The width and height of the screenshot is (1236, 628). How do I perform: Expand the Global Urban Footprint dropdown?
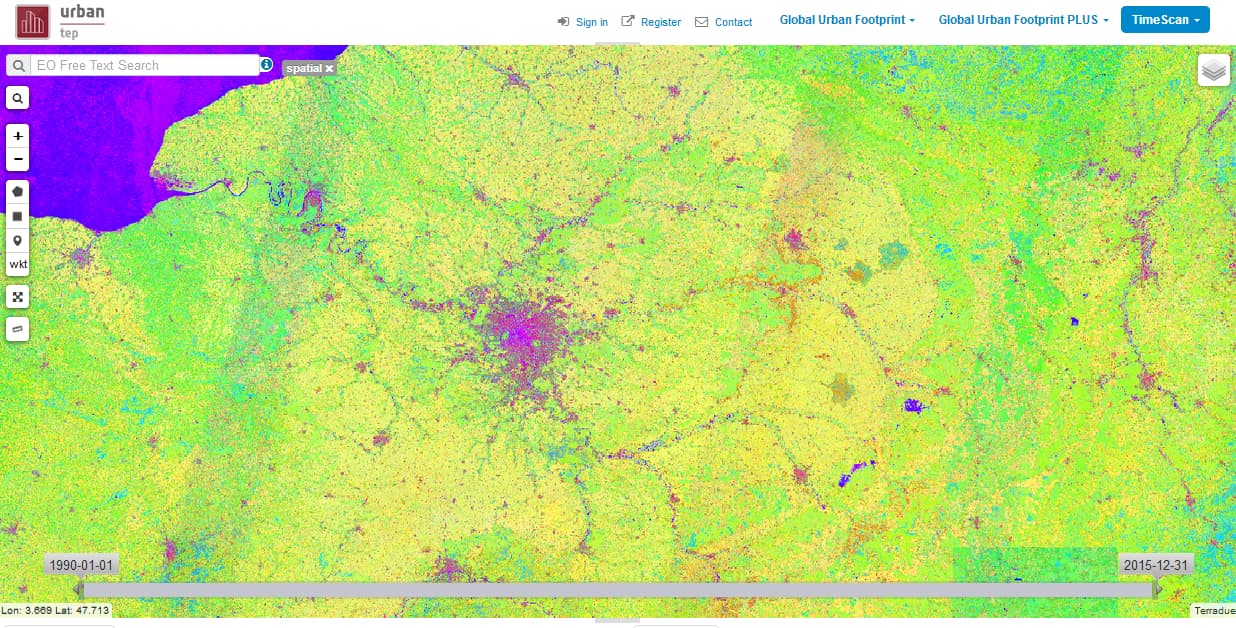click(847, 20)
